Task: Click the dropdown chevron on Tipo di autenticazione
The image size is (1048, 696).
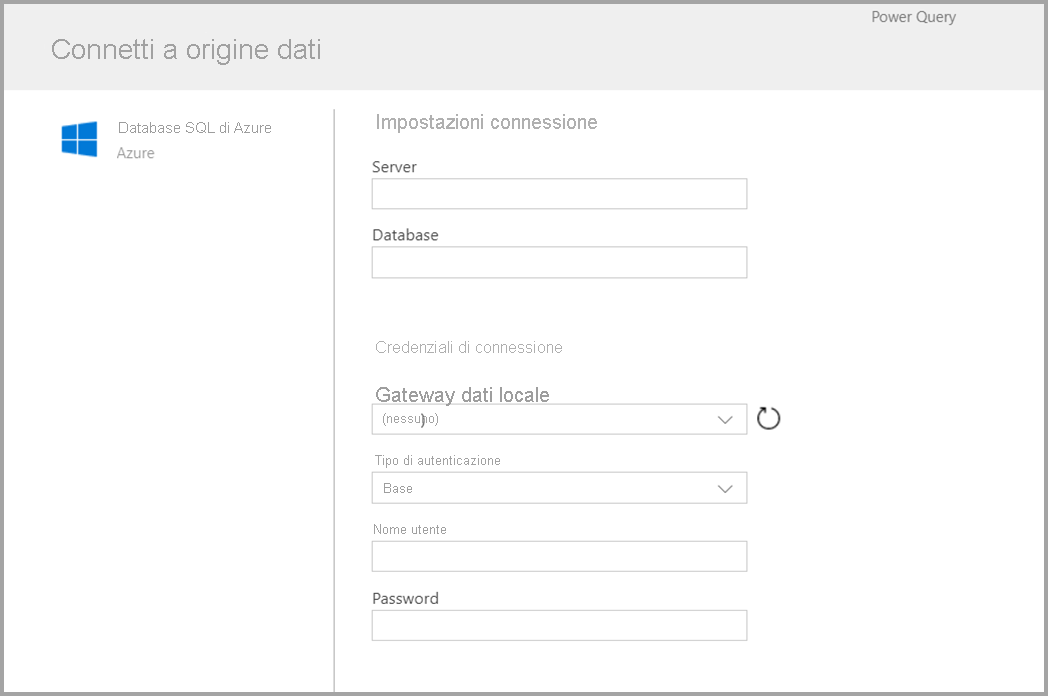Action: (724, 488)
